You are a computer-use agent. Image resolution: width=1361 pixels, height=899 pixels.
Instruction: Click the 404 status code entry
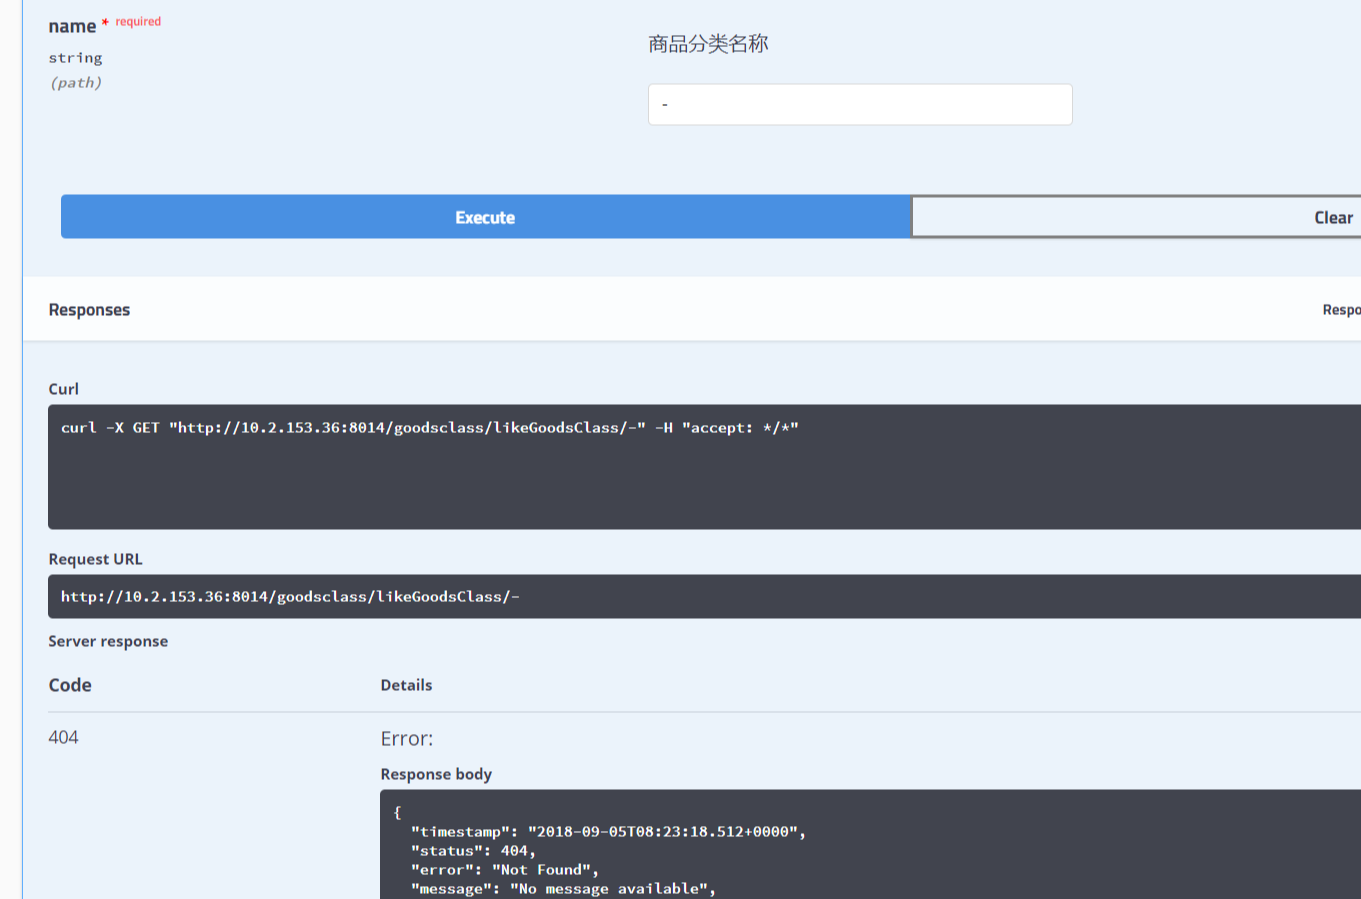click(63, 737)
